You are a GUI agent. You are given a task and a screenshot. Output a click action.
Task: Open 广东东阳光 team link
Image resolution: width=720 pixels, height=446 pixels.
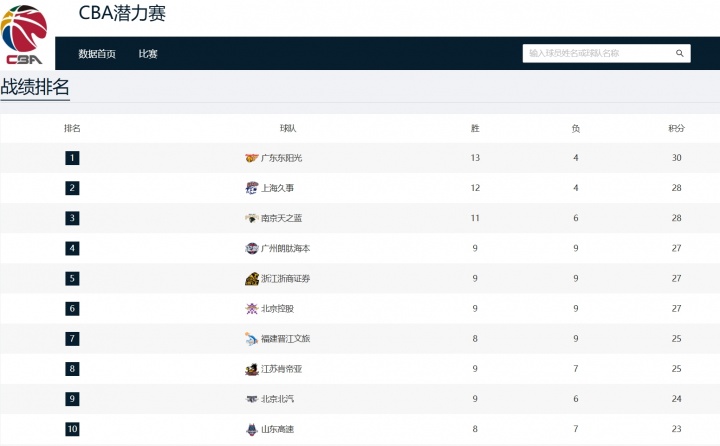point(281,158)
